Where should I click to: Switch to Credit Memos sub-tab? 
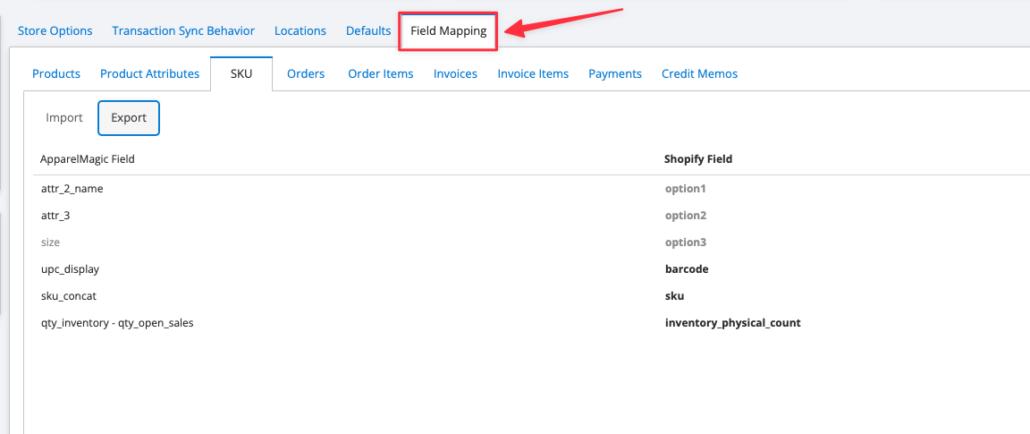point(700,74)
